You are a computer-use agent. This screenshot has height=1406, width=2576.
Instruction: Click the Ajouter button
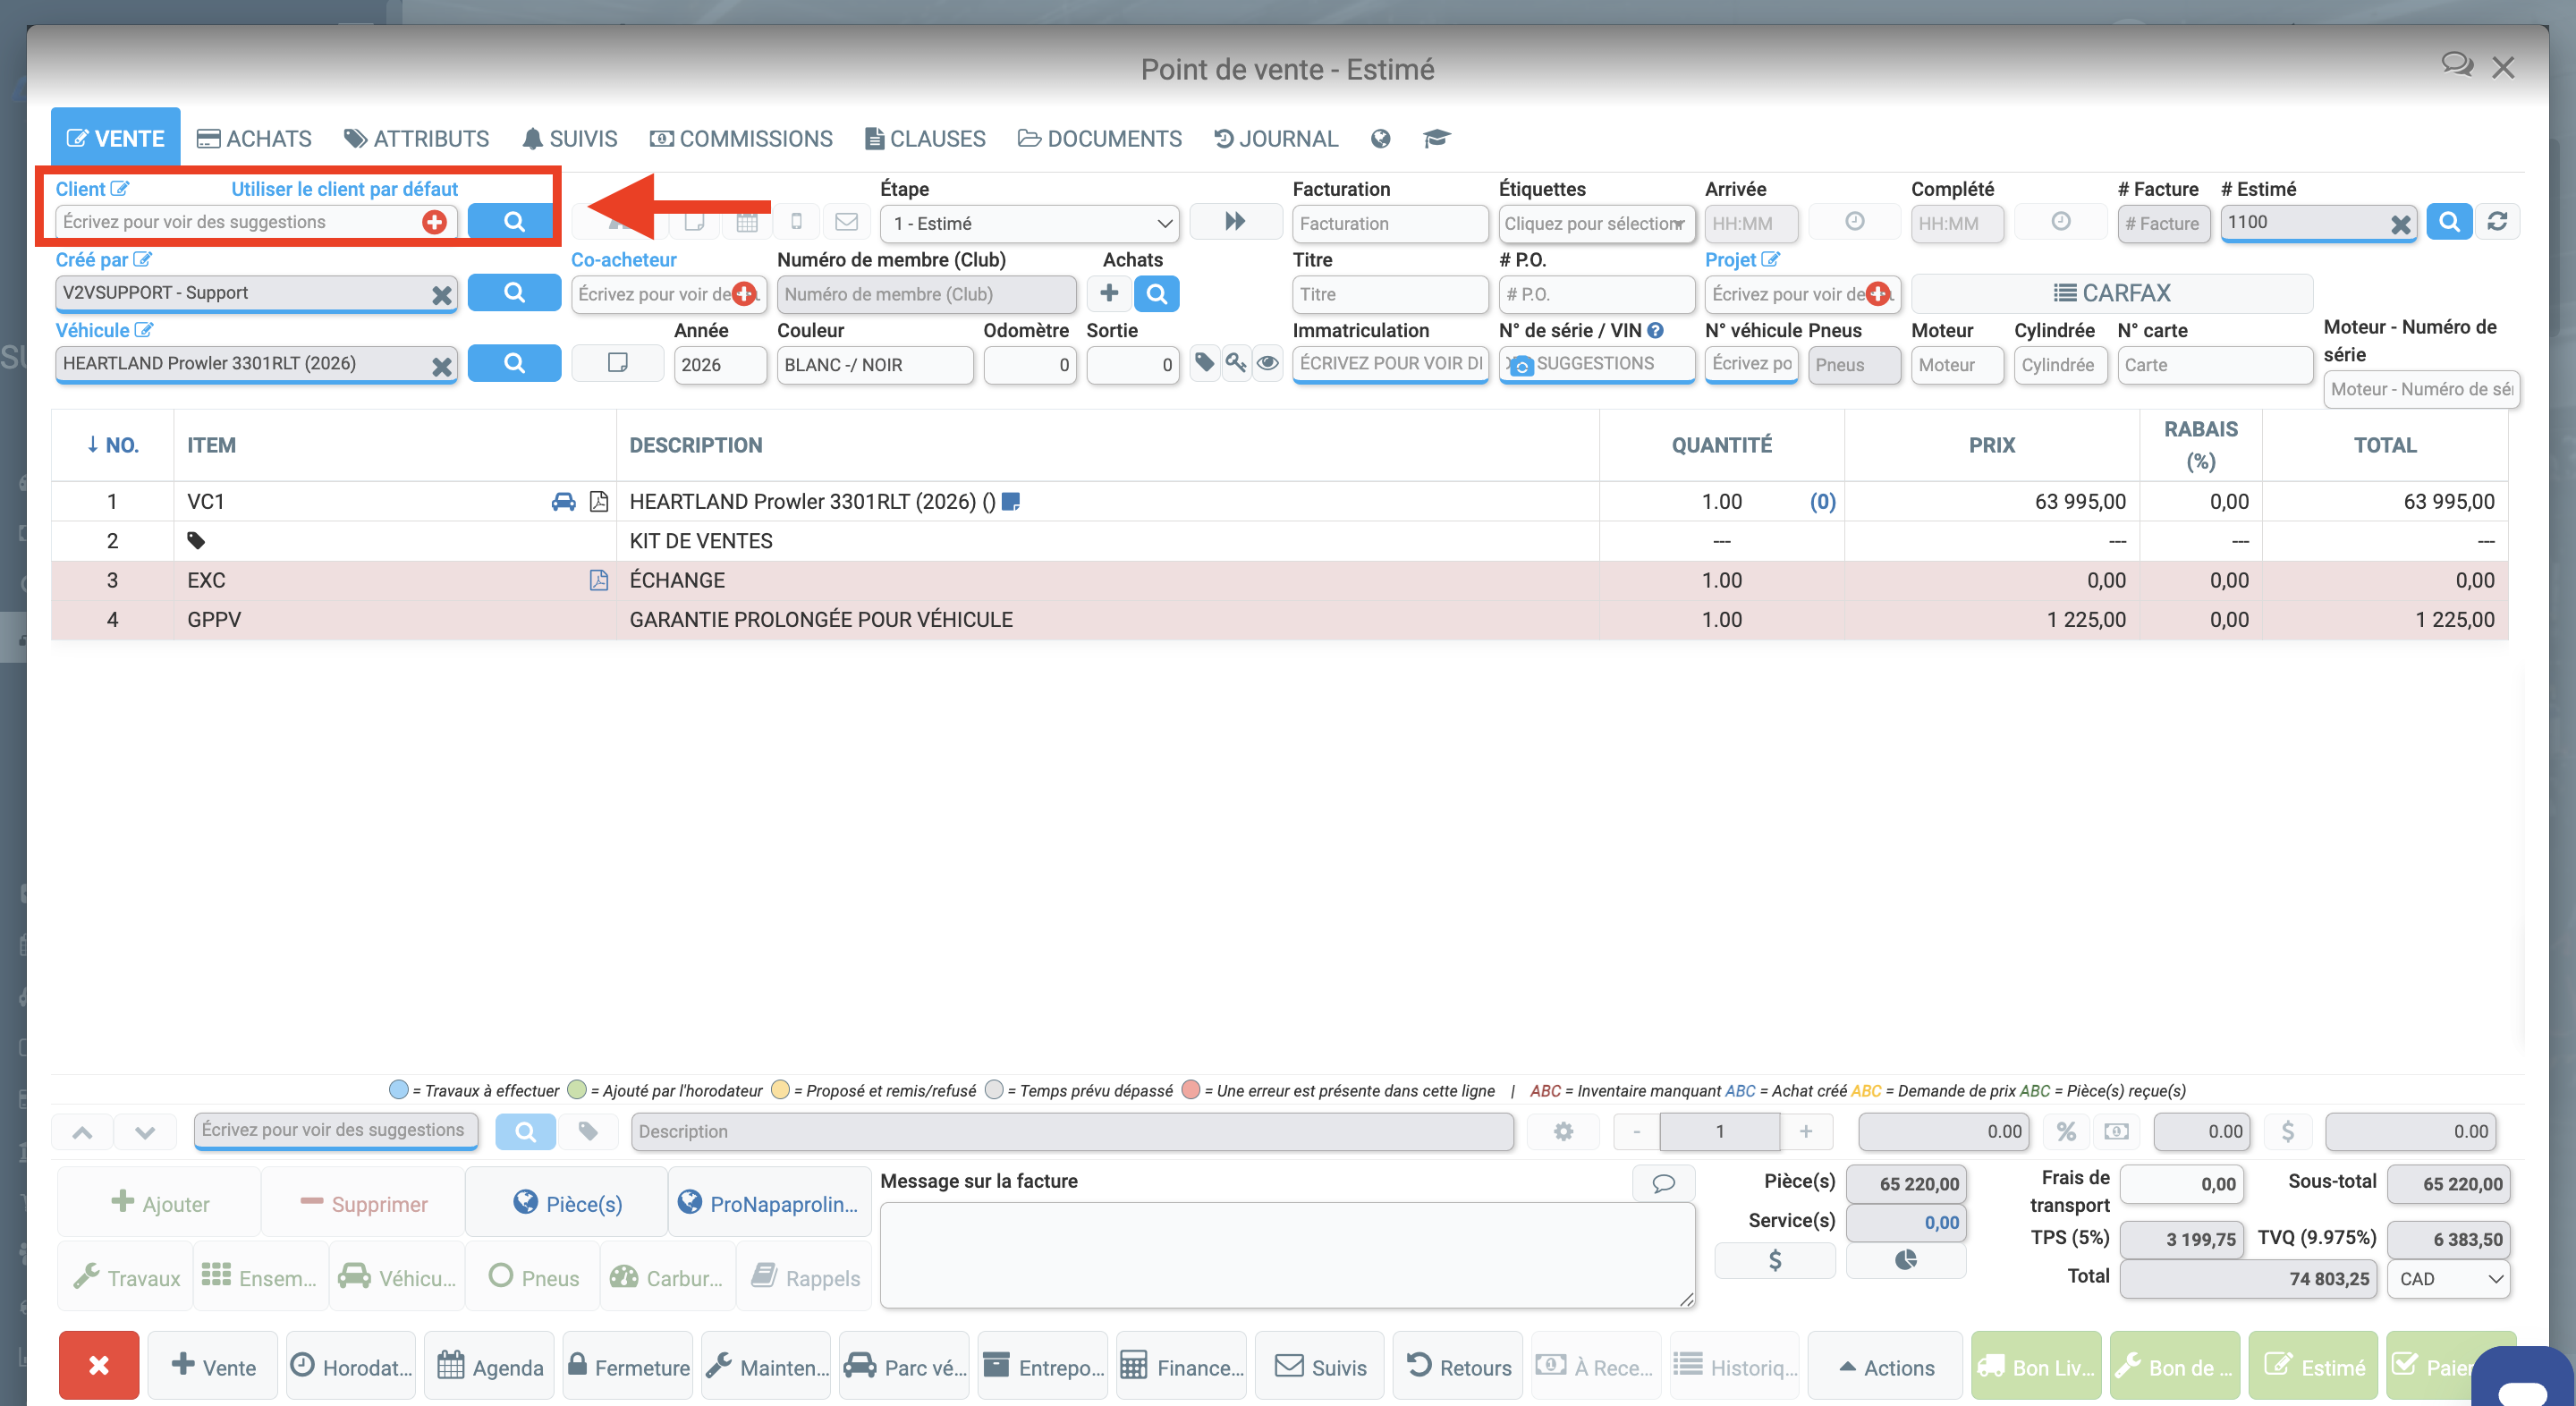[160, 1203]
